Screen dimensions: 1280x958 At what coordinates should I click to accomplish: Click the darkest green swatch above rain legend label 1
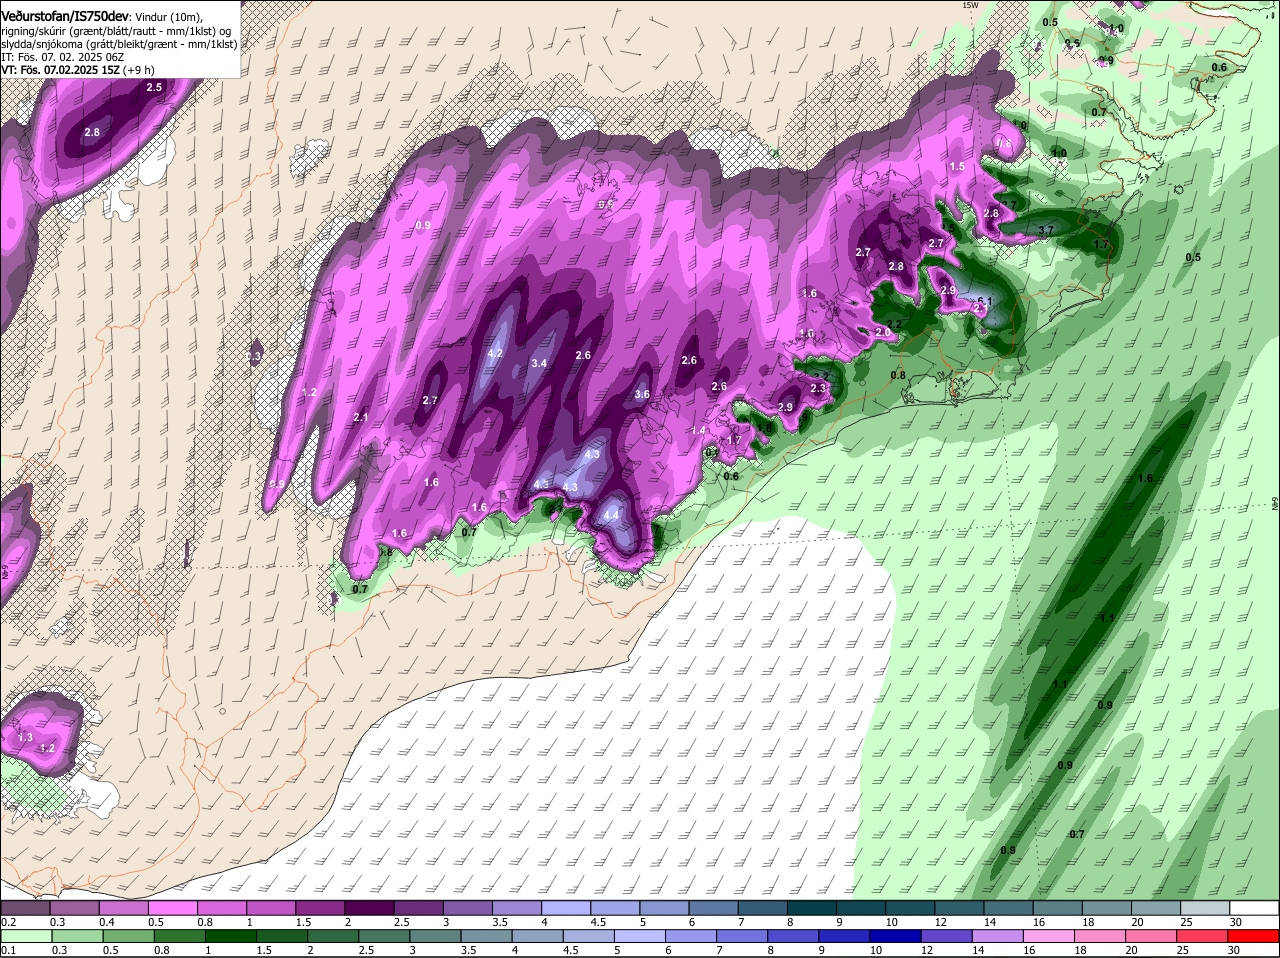click(231, 936)
